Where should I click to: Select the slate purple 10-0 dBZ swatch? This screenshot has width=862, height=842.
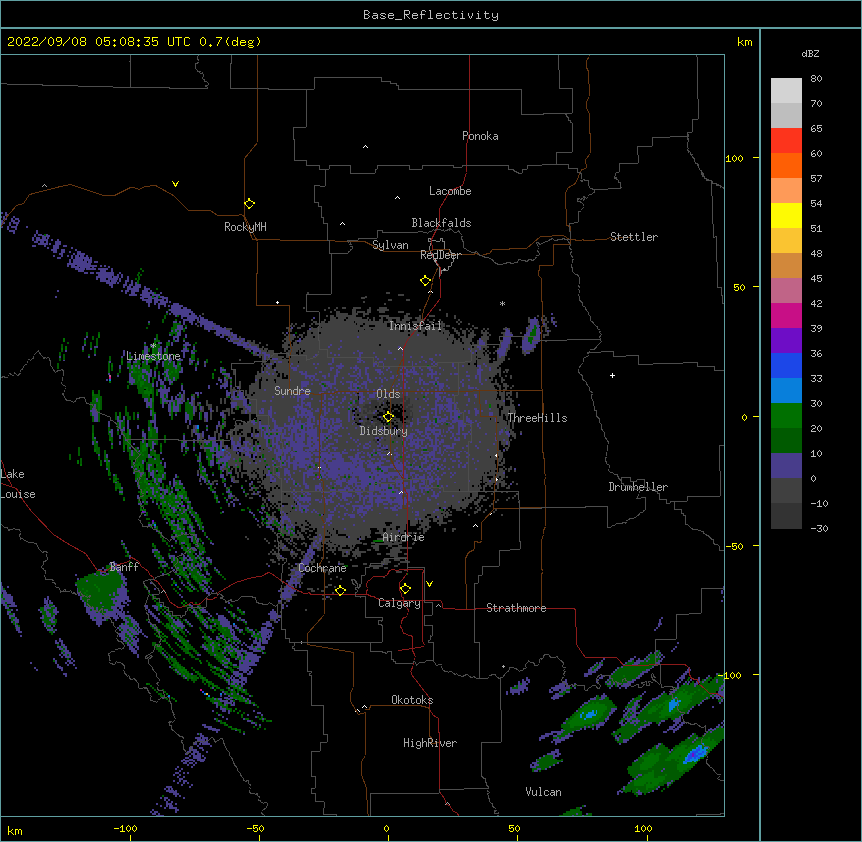coord(786,466)
